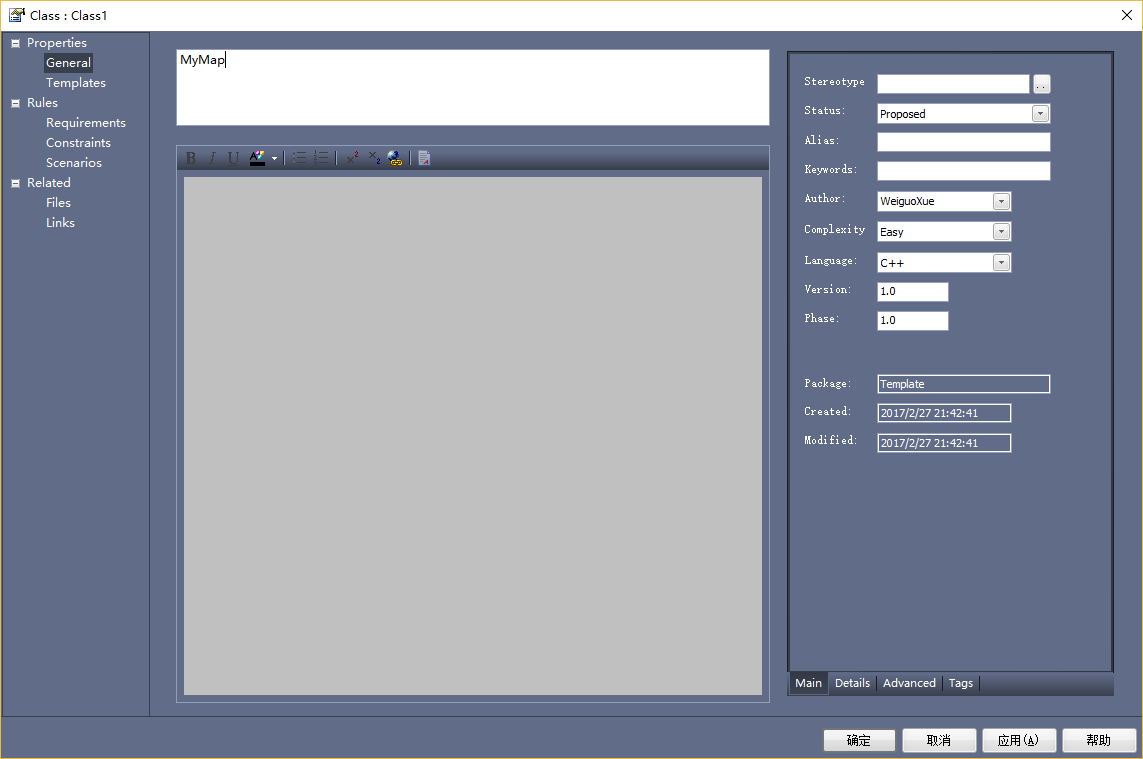Click the font color swatch
This screenshot has height=759, width=1143.
(x=258, y=158)
